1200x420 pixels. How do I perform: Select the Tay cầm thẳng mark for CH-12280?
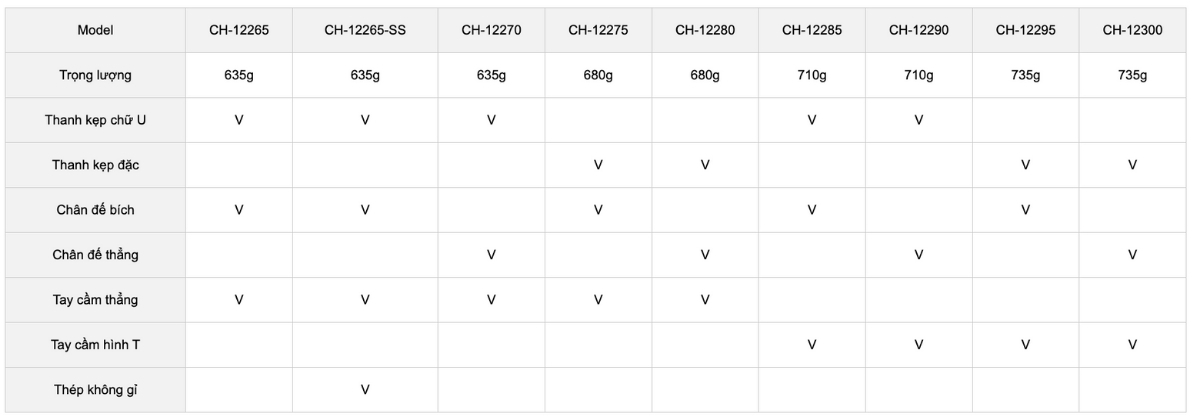[x=705, y=300]
